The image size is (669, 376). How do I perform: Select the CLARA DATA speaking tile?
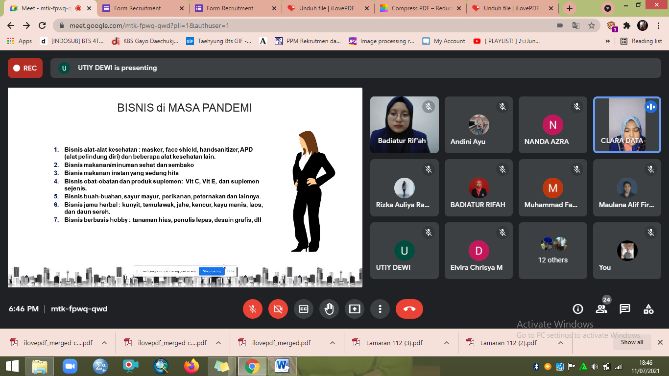pos(627,125)
